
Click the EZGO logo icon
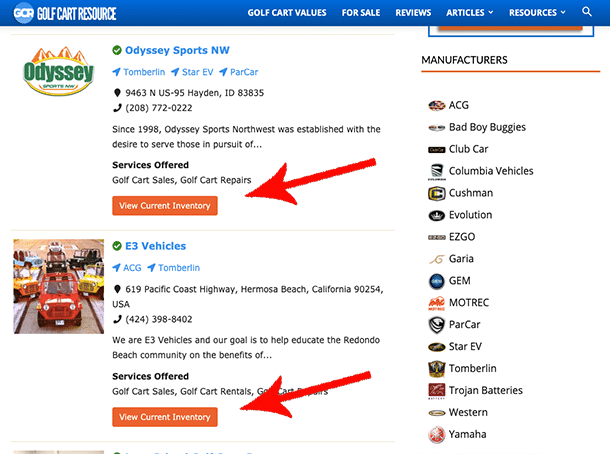pos(436,237)
